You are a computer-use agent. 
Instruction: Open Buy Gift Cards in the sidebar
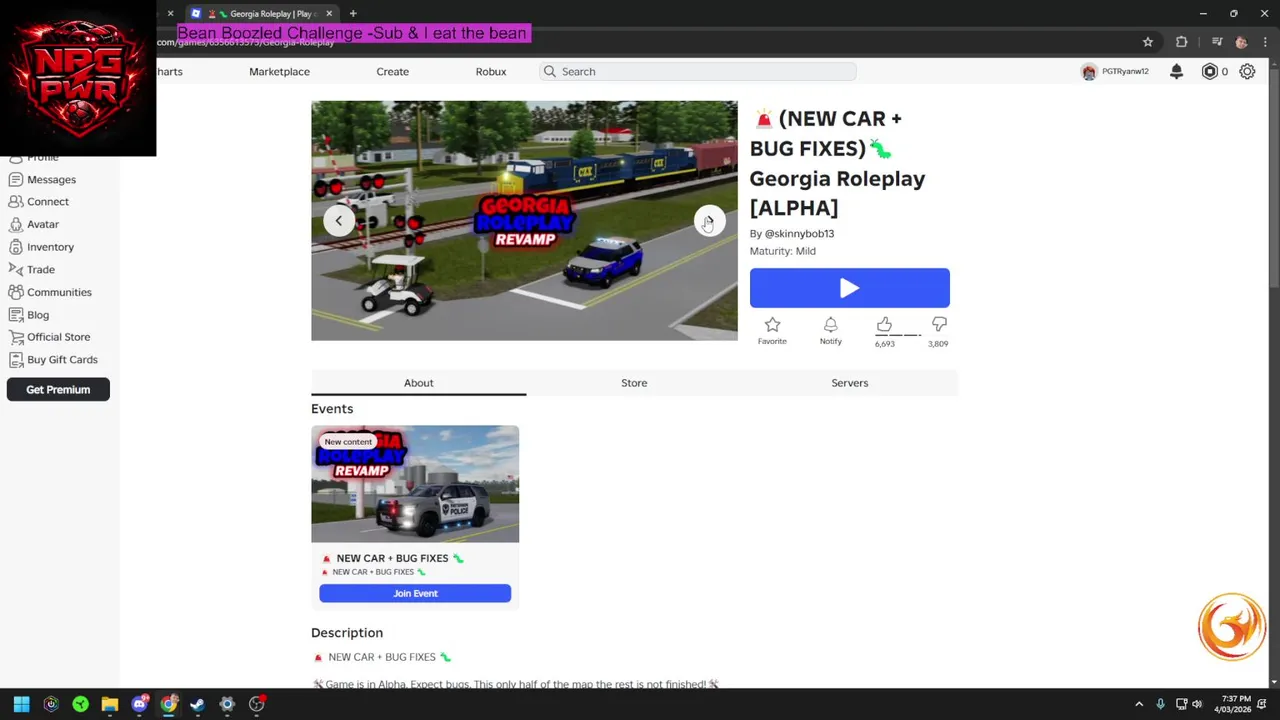[x=53, y=359]
